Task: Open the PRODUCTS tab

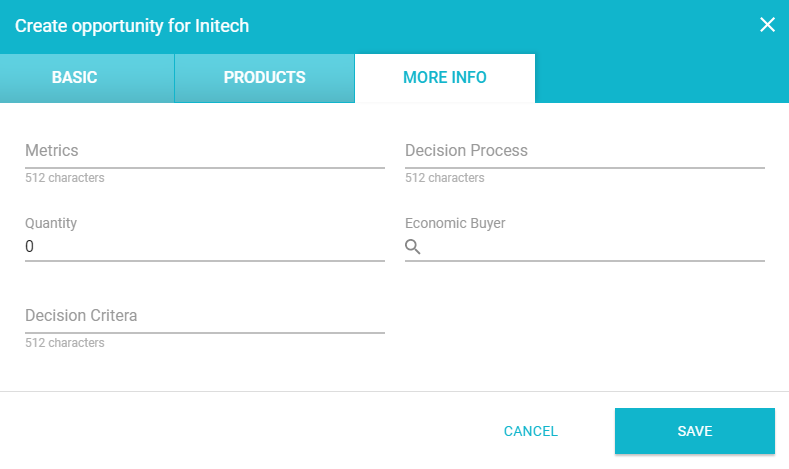Action: (x=264, y=78)
